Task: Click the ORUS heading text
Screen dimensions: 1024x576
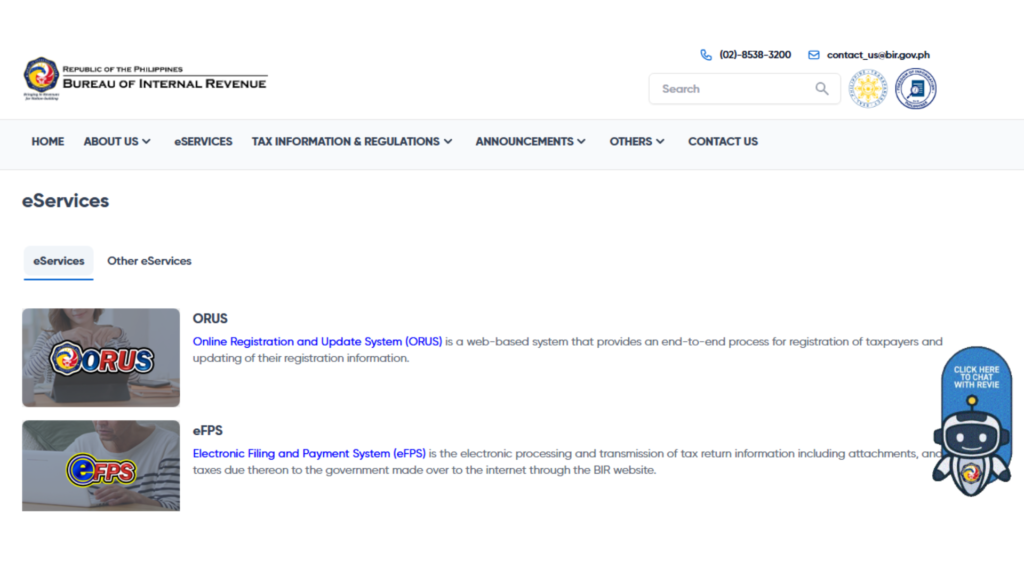Action: pos(210,319)
